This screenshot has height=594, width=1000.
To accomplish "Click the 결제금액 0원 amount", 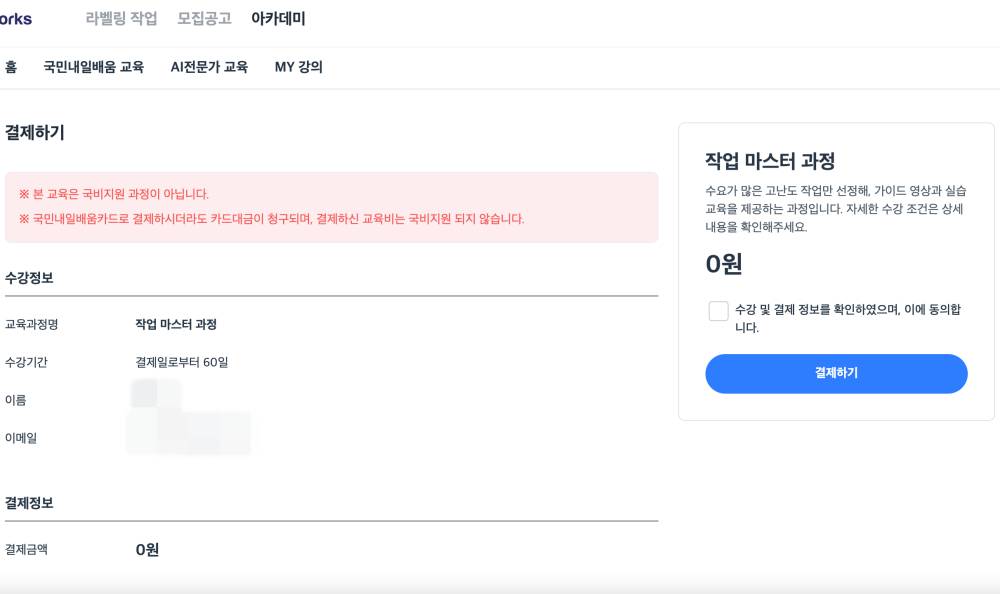I will 146,549.
